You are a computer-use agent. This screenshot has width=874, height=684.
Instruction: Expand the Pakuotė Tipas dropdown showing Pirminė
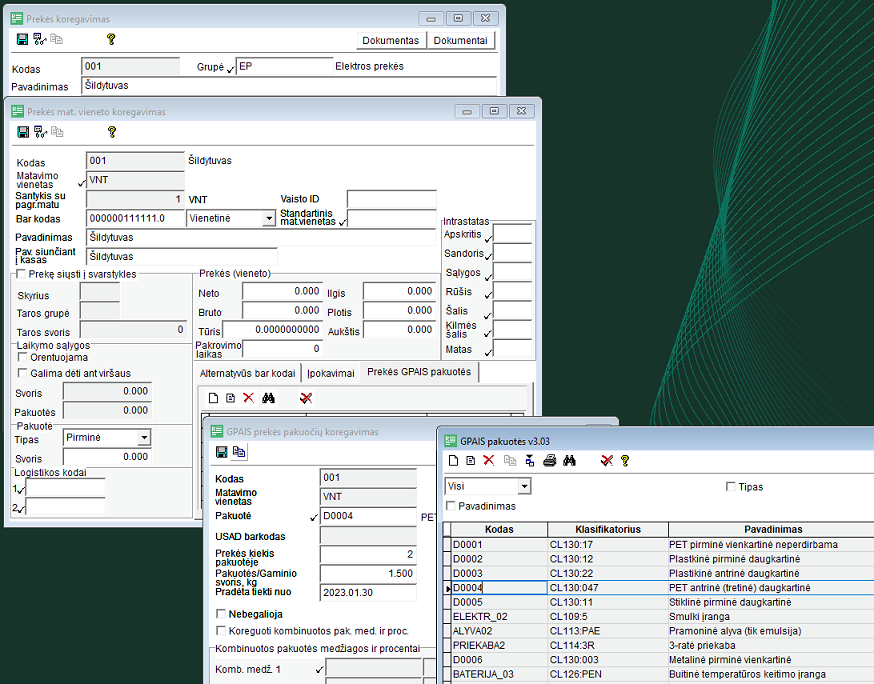pos(144,438)
